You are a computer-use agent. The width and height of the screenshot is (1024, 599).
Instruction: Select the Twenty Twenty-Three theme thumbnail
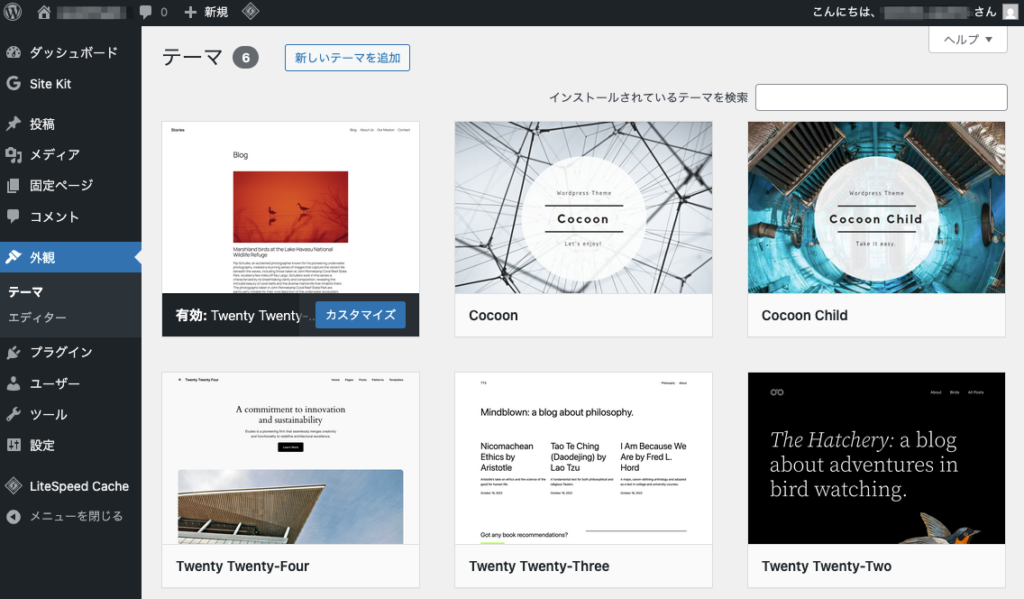[583, 459]
